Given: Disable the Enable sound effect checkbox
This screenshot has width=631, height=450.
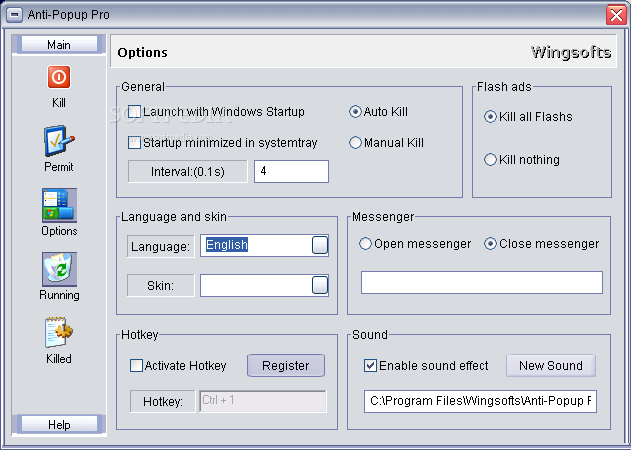Looking at the screenshot, I should coord(370,365).
